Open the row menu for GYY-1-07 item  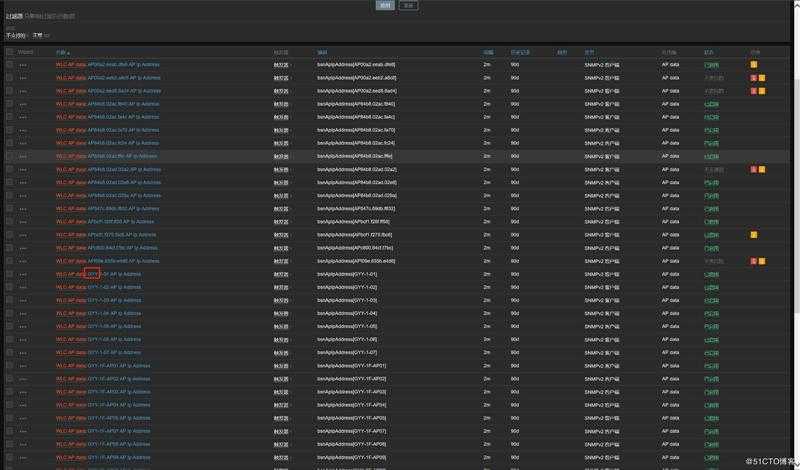click(23, 353)
